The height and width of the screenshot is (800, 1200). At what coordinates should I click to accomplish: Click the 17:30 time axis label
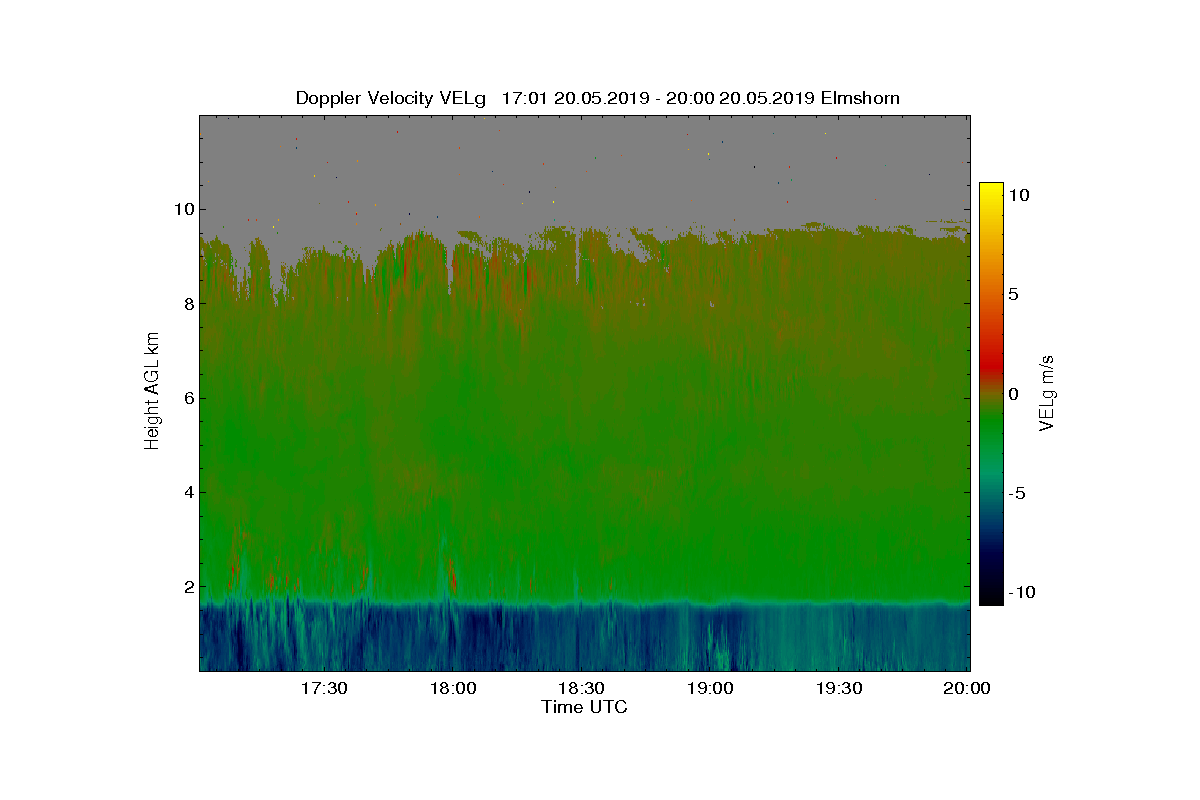[325, 688]
